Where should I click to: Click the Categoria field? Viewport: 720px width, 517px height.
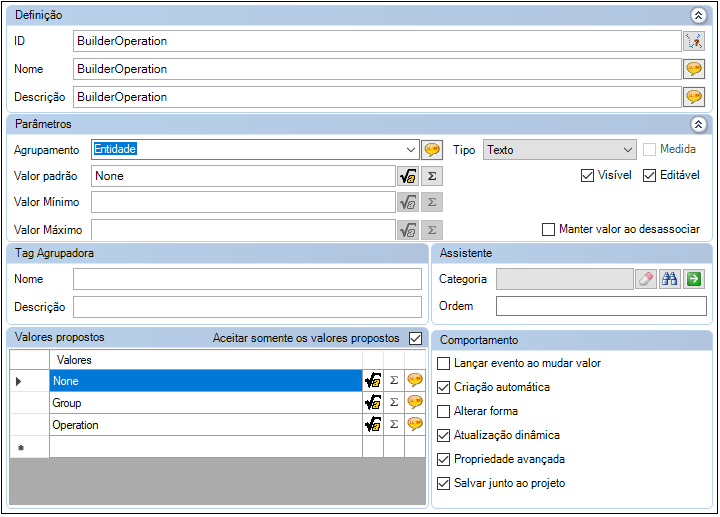point(565,279)
